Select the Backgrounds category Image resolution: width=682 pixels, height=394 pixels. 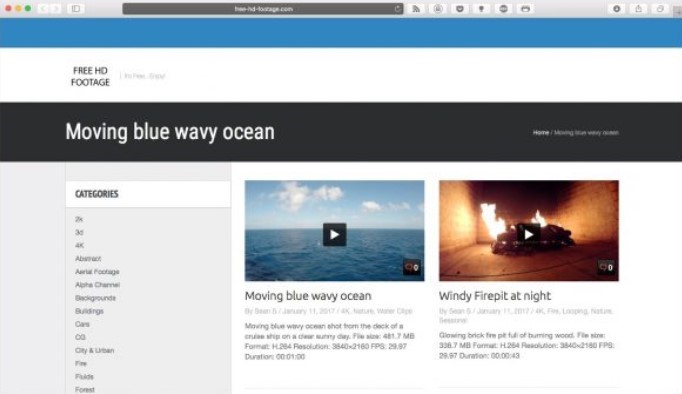point(95,298)
